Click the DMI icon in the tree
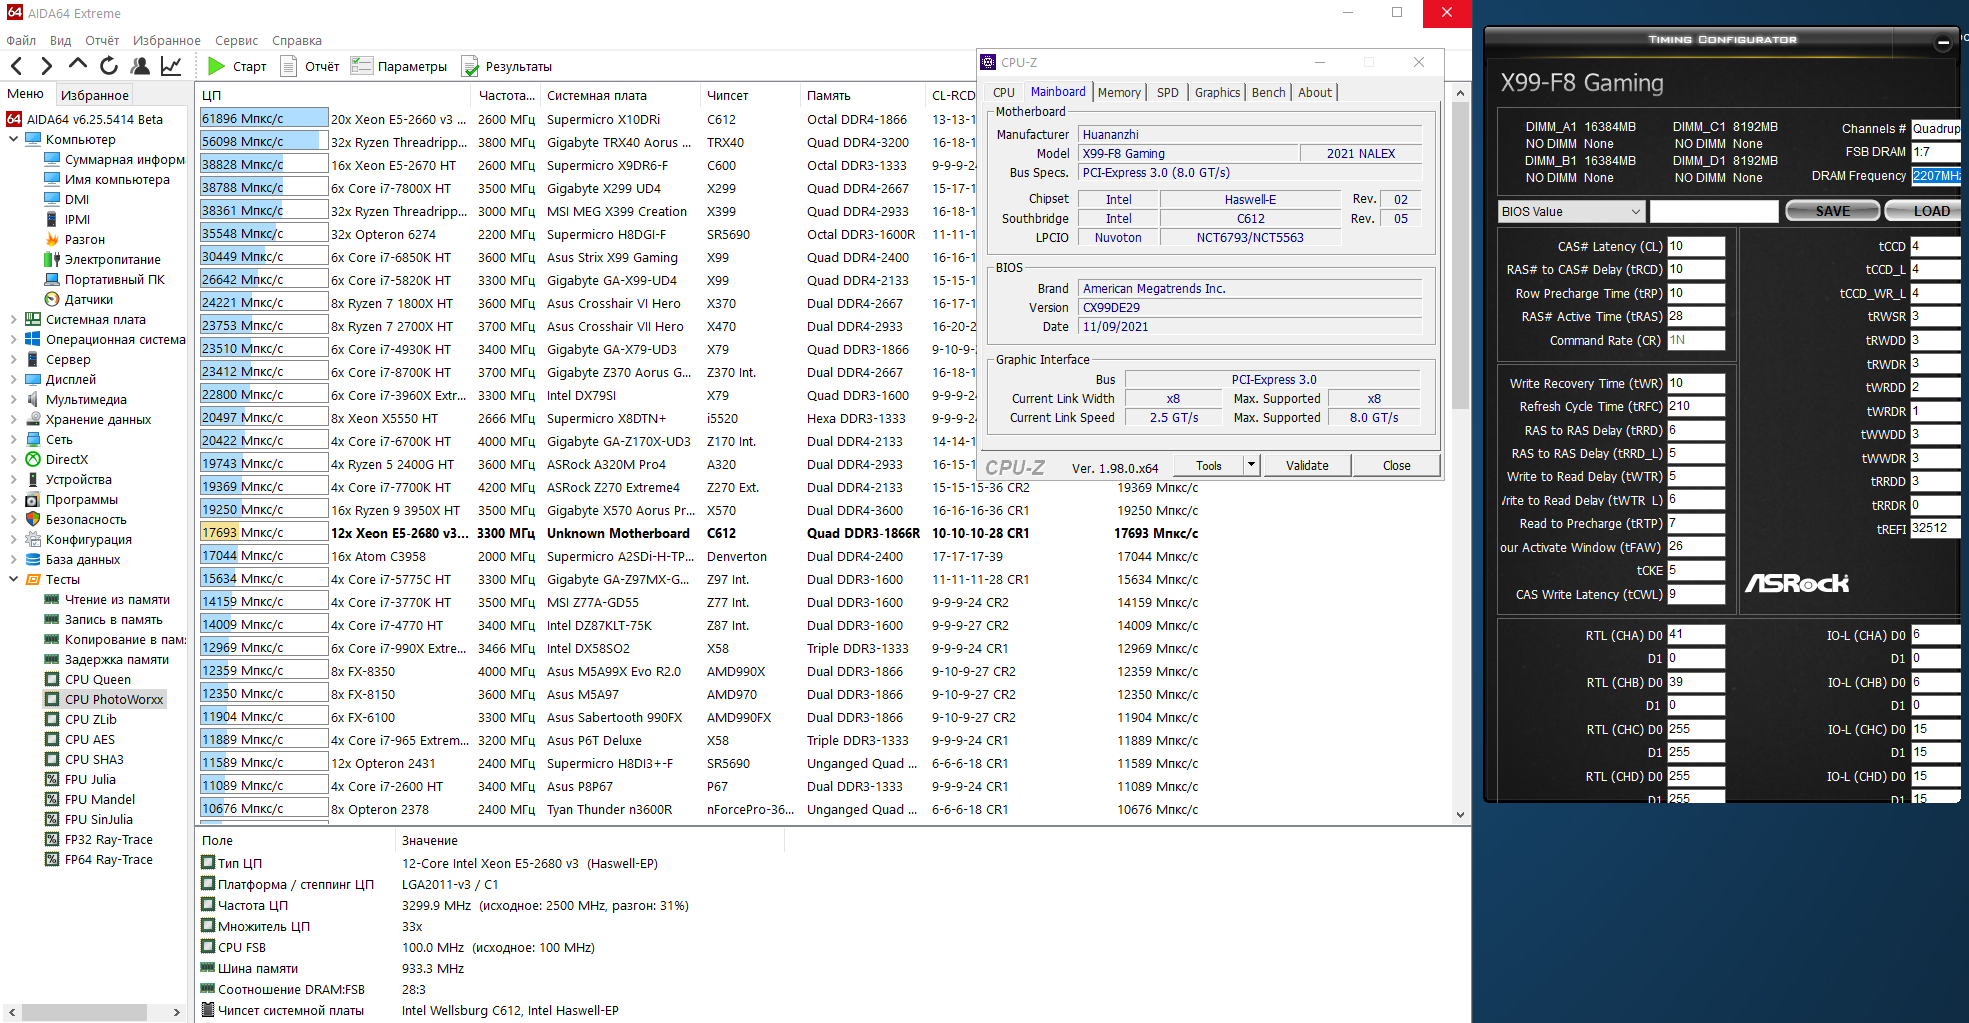Image resolution: width=1969 pixels, height=1023 pixels. (53, 199)
